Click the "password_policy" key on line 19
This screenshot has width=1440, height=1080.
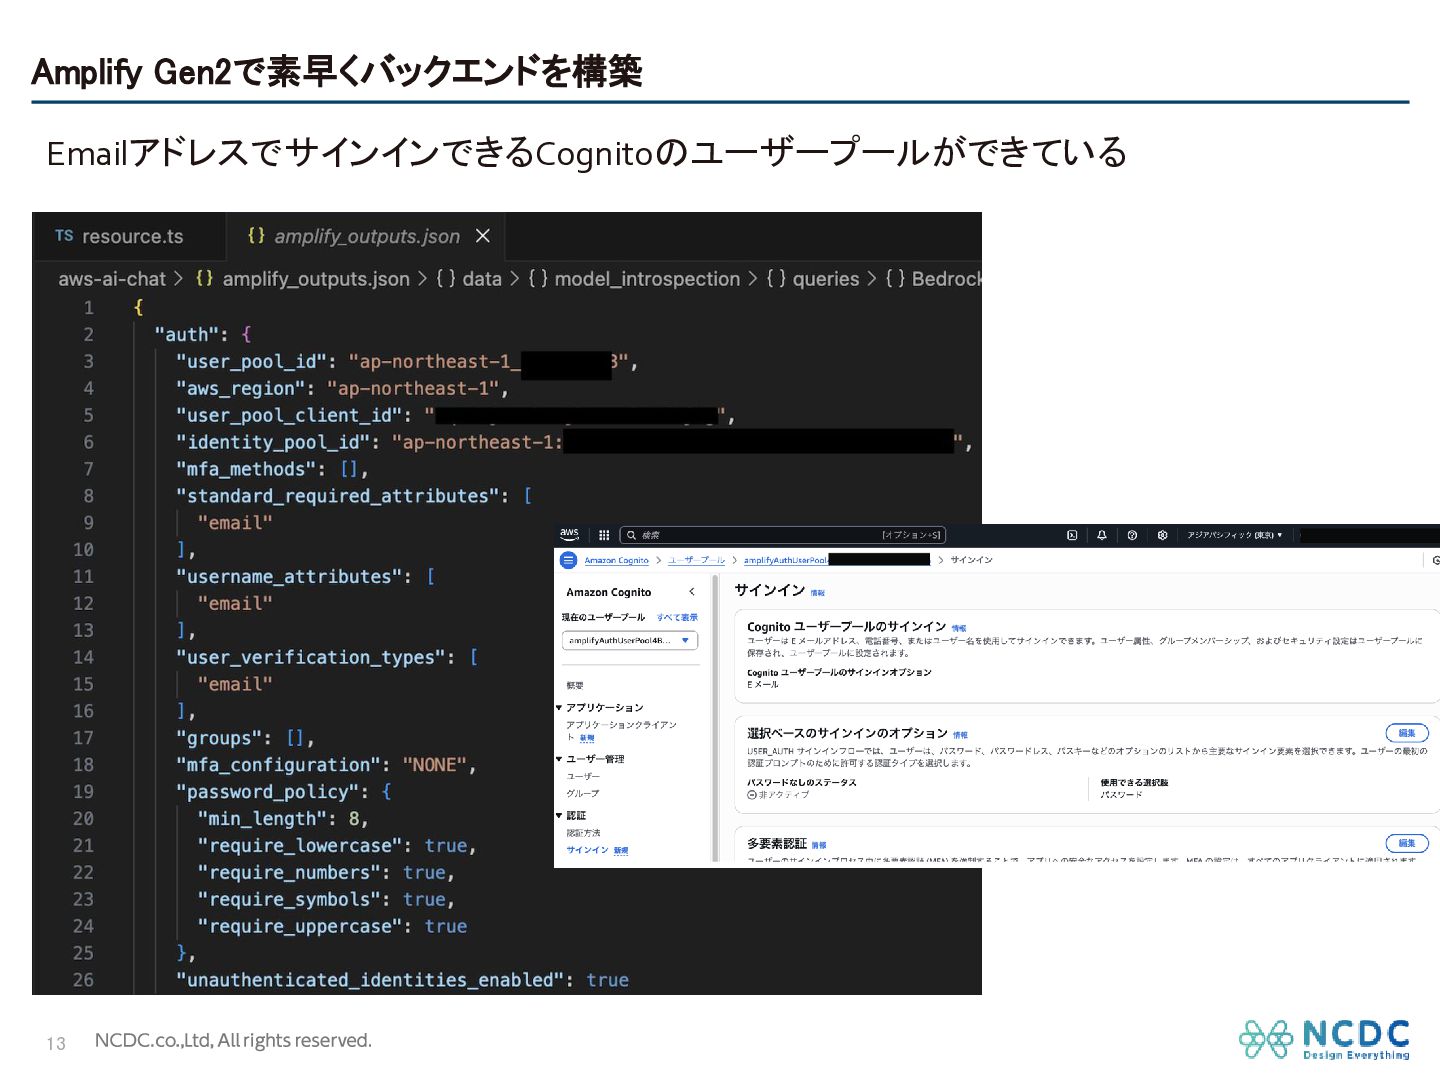269,792
